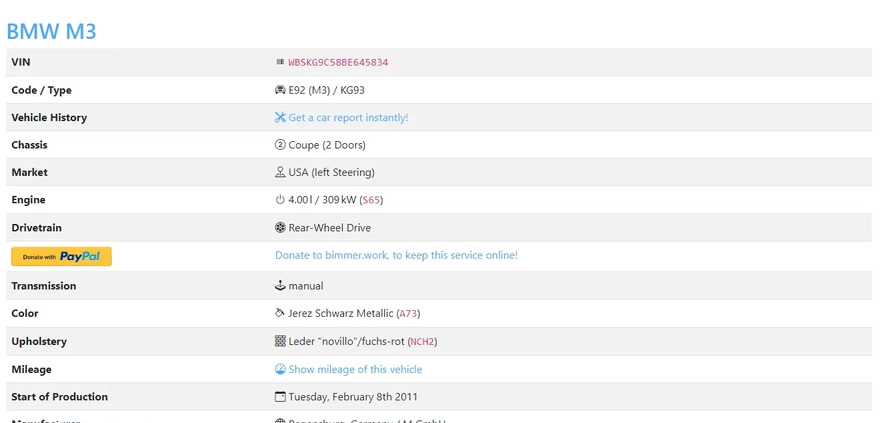Click the wheel icon beside Rear-Wheel Drive
This screenshot has height=423, width=882.
tap(280, 227)
